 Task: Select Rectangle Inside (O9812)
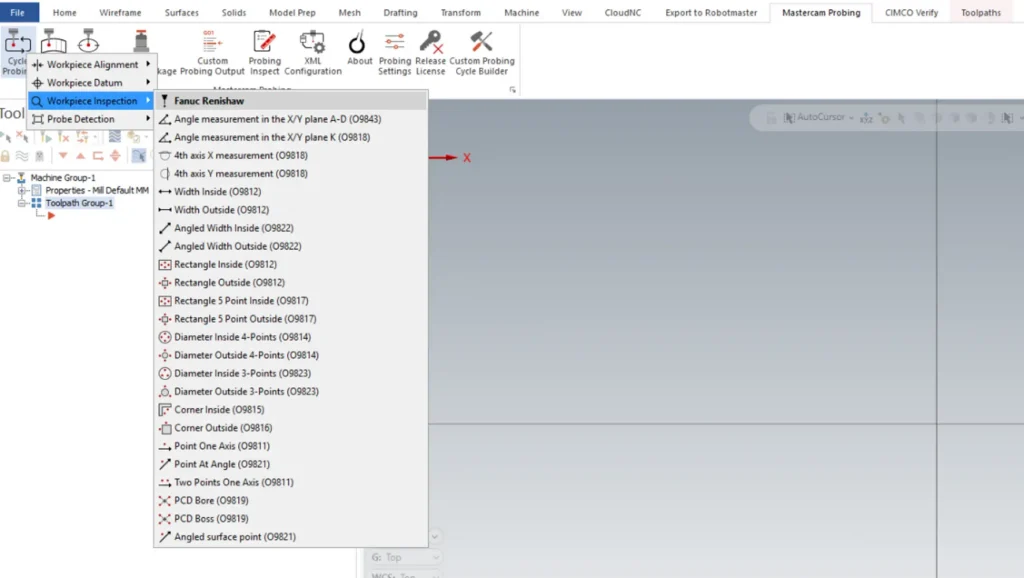(291, 265)
